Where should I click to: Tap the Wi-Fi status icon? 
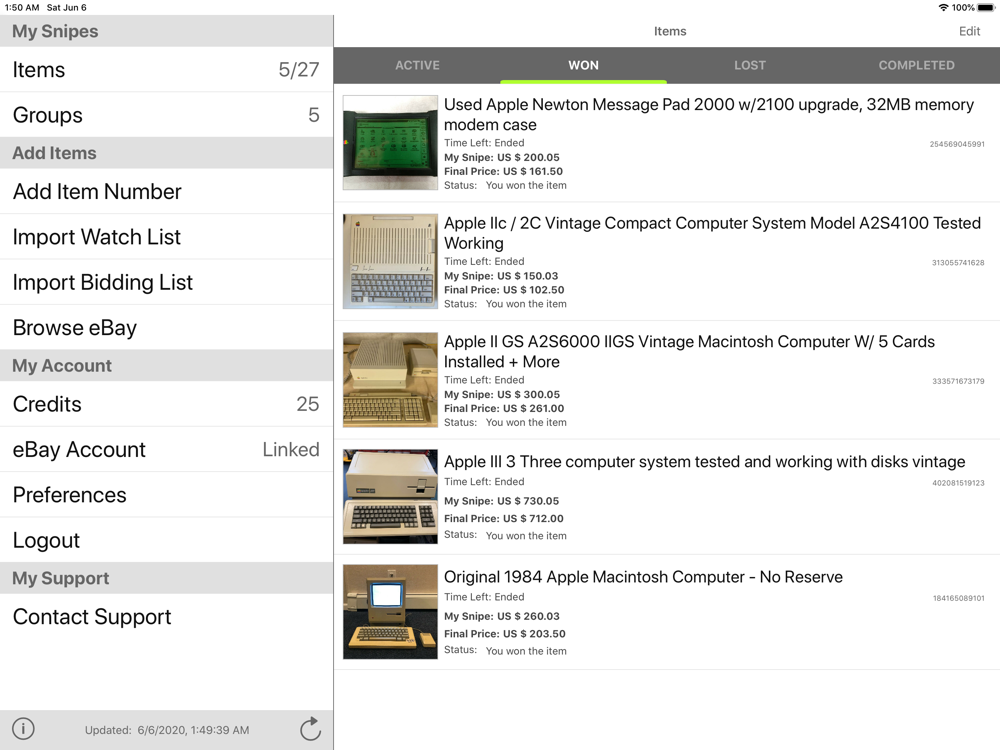[943, 8]
